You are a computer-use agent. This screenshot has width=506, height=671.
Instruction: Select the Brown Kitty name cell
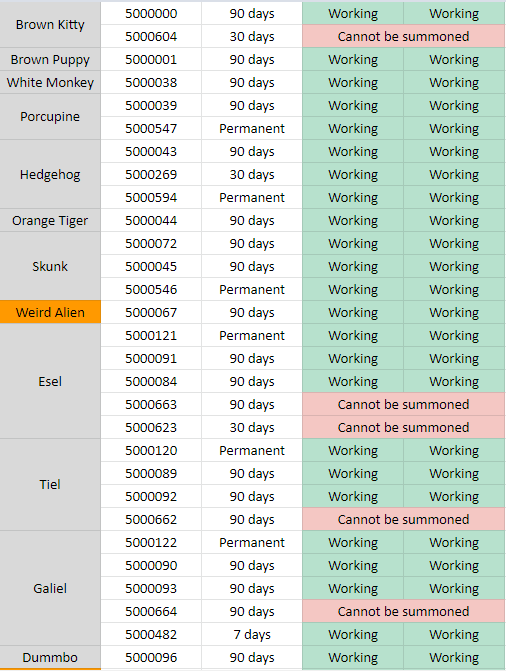point(50,25)
